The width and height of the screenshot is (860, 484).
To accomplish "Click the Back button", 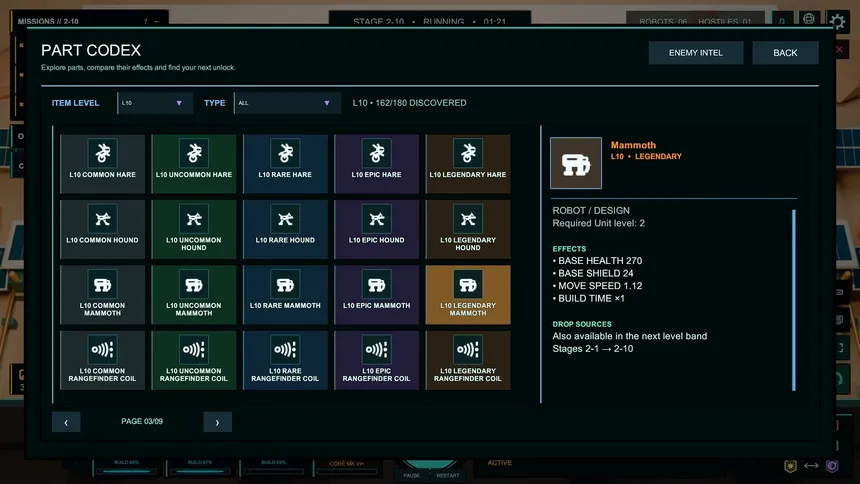I will (785, 53).
